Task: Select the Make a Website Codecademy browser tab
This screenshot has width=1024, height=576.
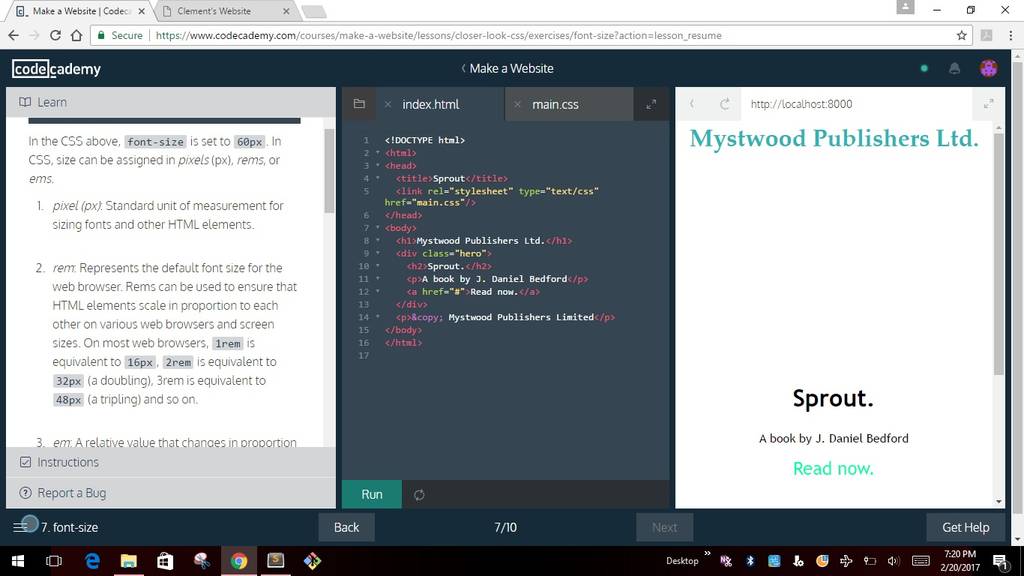Action: point(80,11)
